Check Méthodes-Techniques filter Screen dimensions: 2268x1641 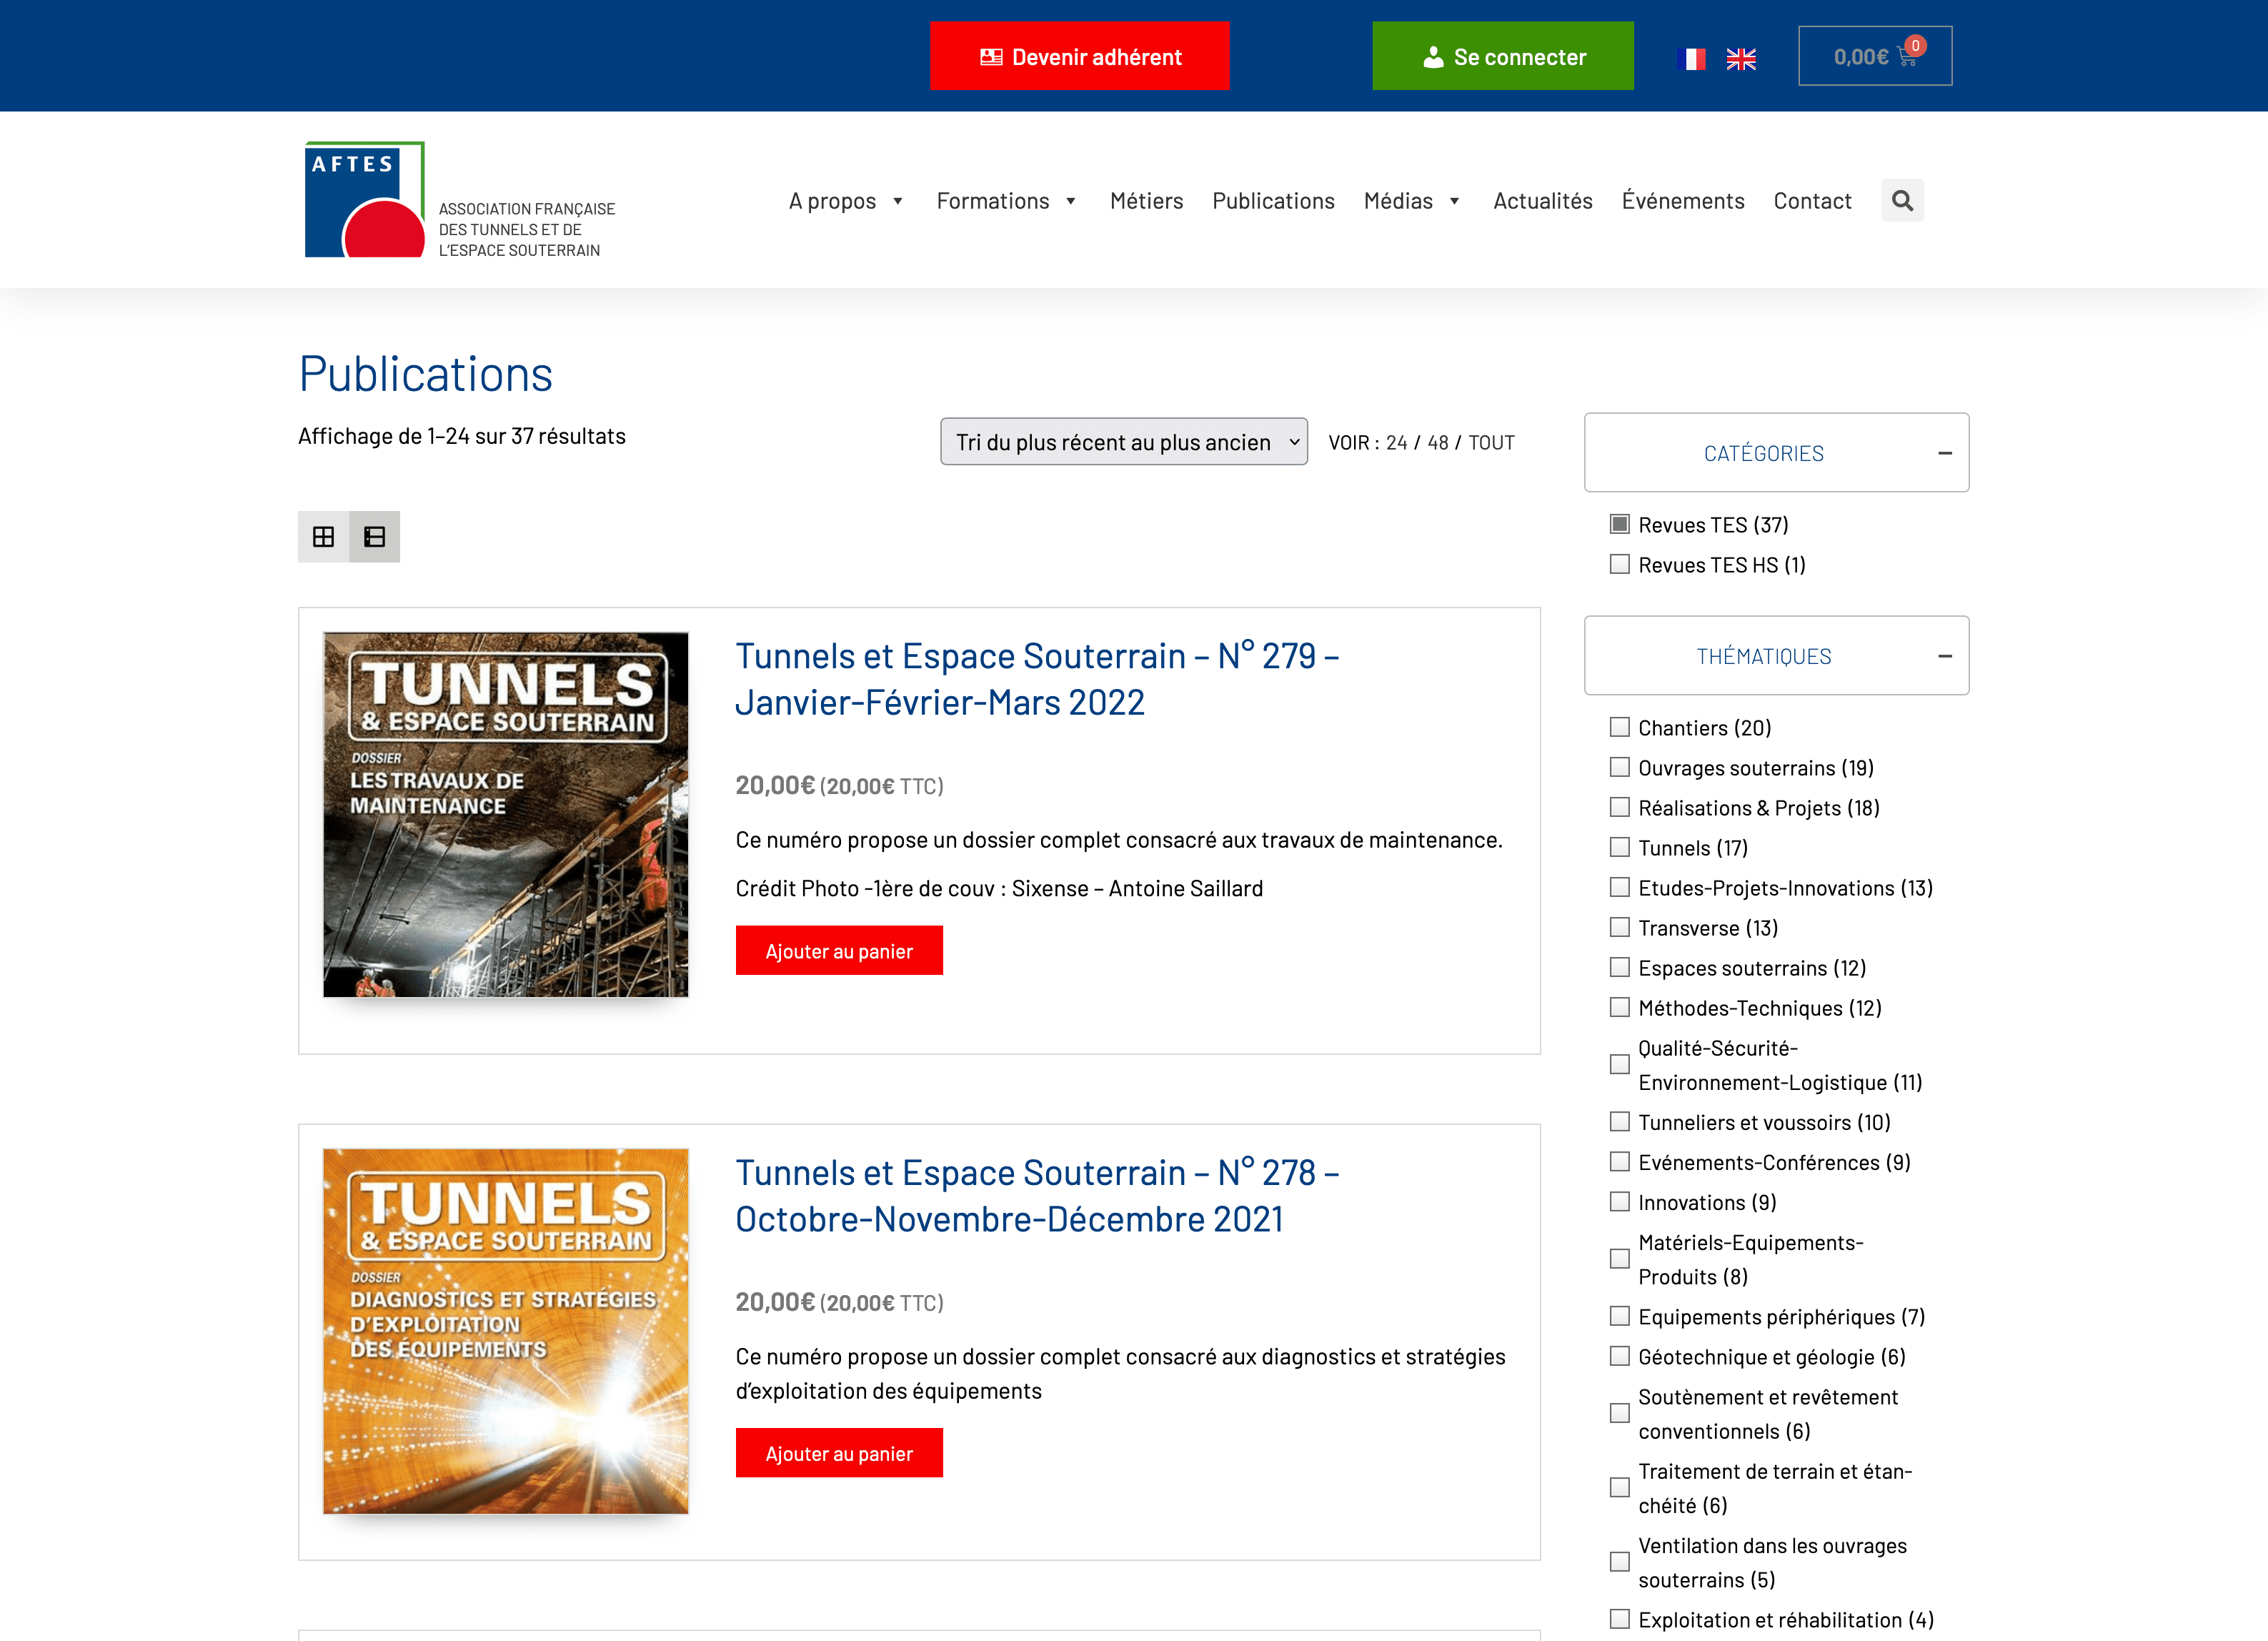point(1620,1007)
